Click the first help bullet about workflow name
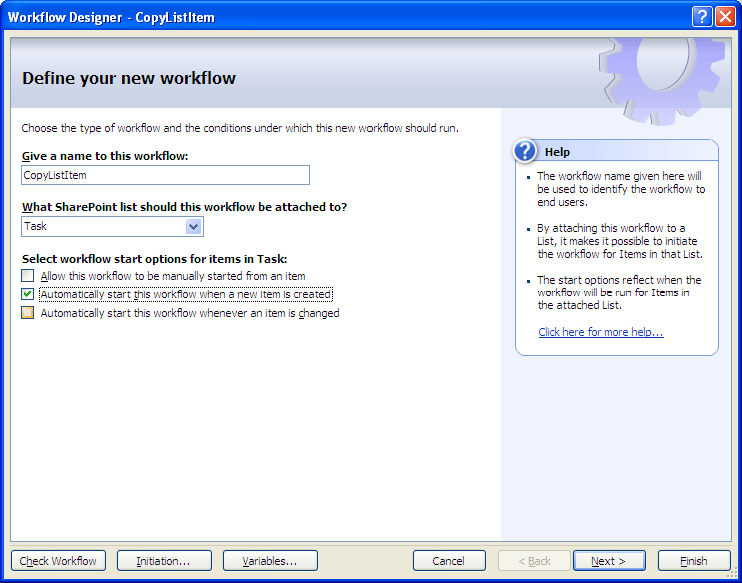 tap(621, 189)
